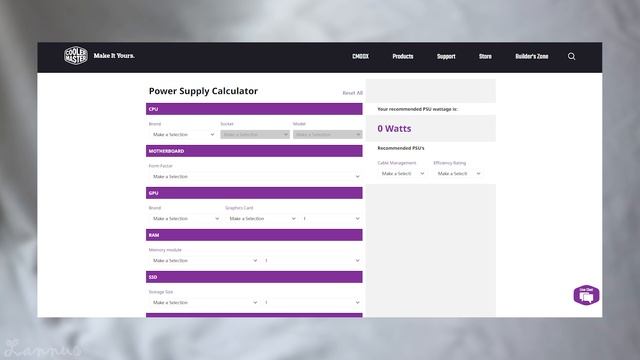Open the CMODX menu item
Screen dimensions: 640x360
point(360,56)
